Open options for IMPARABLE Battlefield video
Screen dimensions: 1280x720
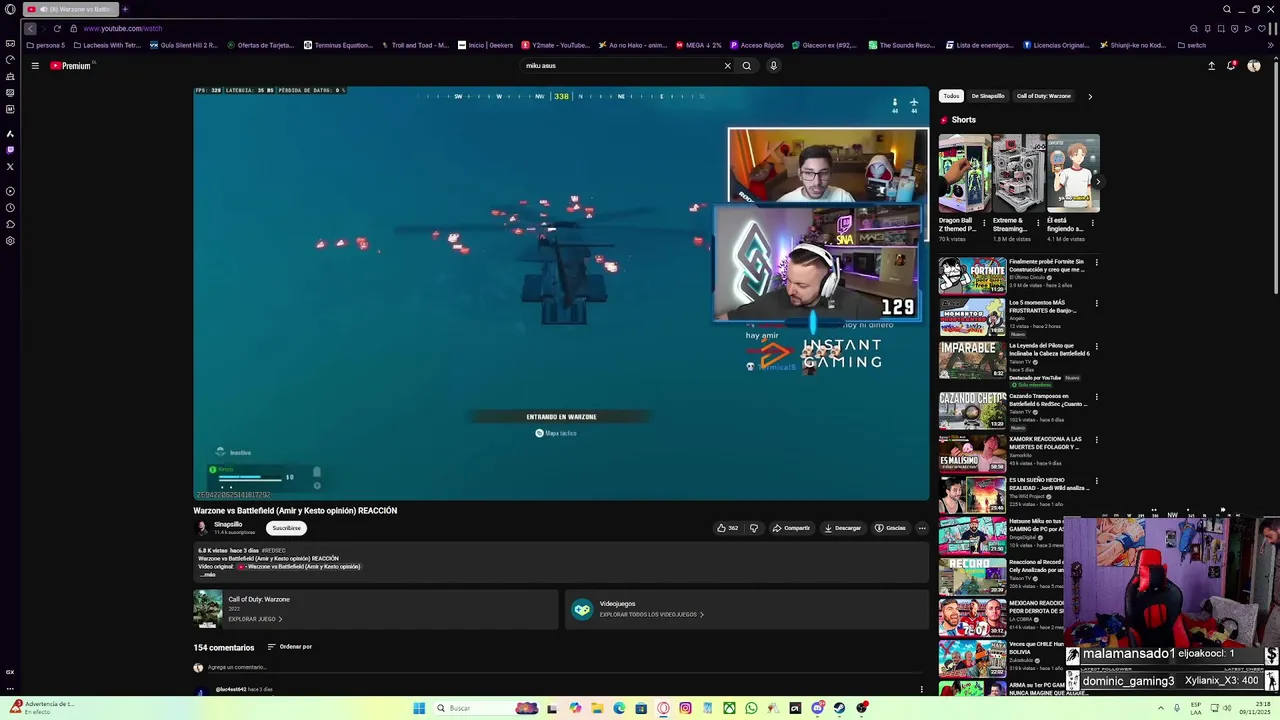[1096, 346]
